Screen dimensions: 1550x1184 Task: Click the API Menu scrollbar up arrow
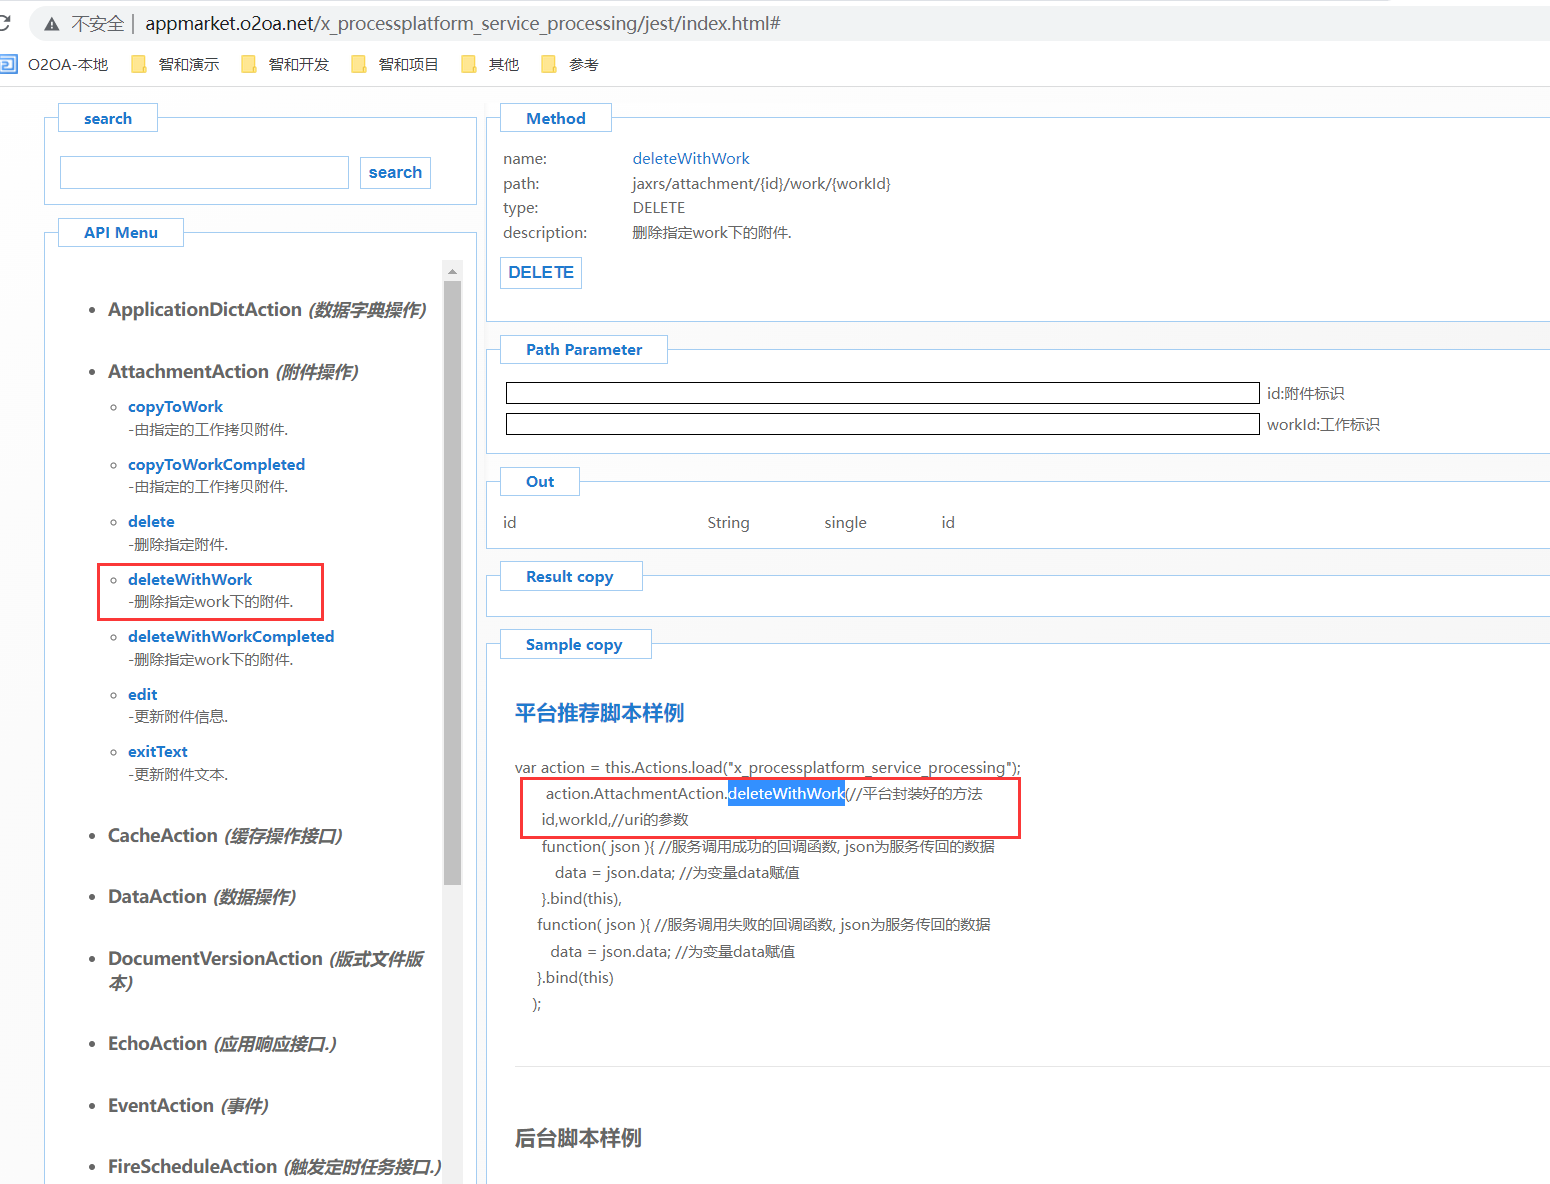452,271
